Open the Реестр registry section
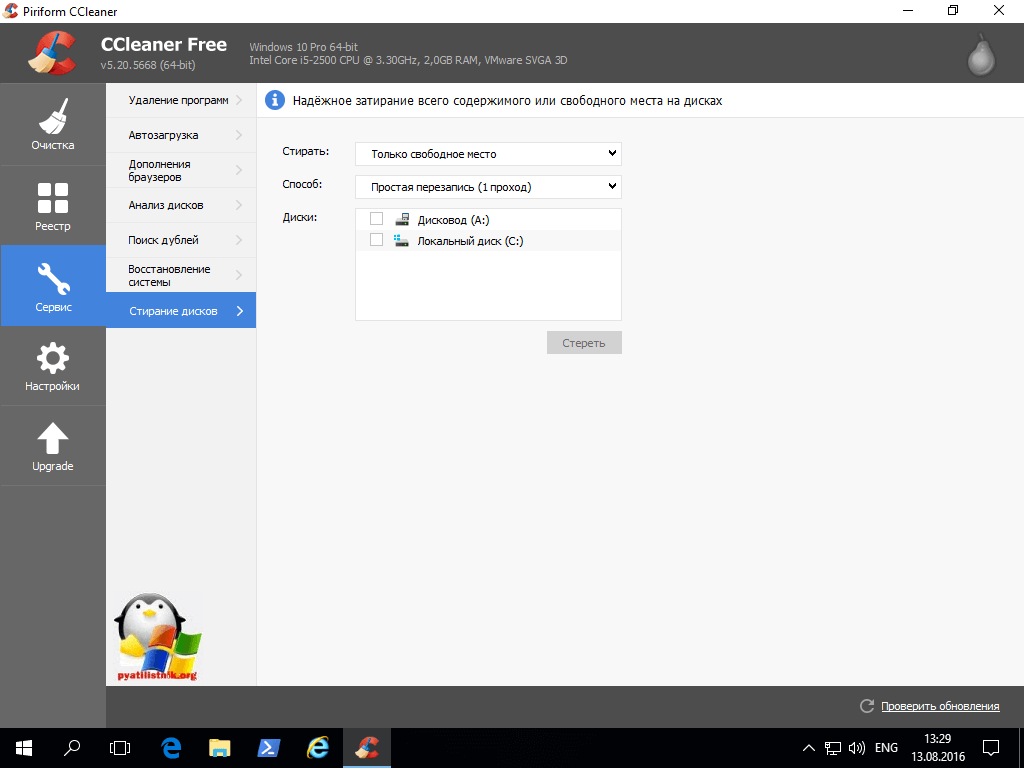 pyautogui.click(x=52, y=206)
